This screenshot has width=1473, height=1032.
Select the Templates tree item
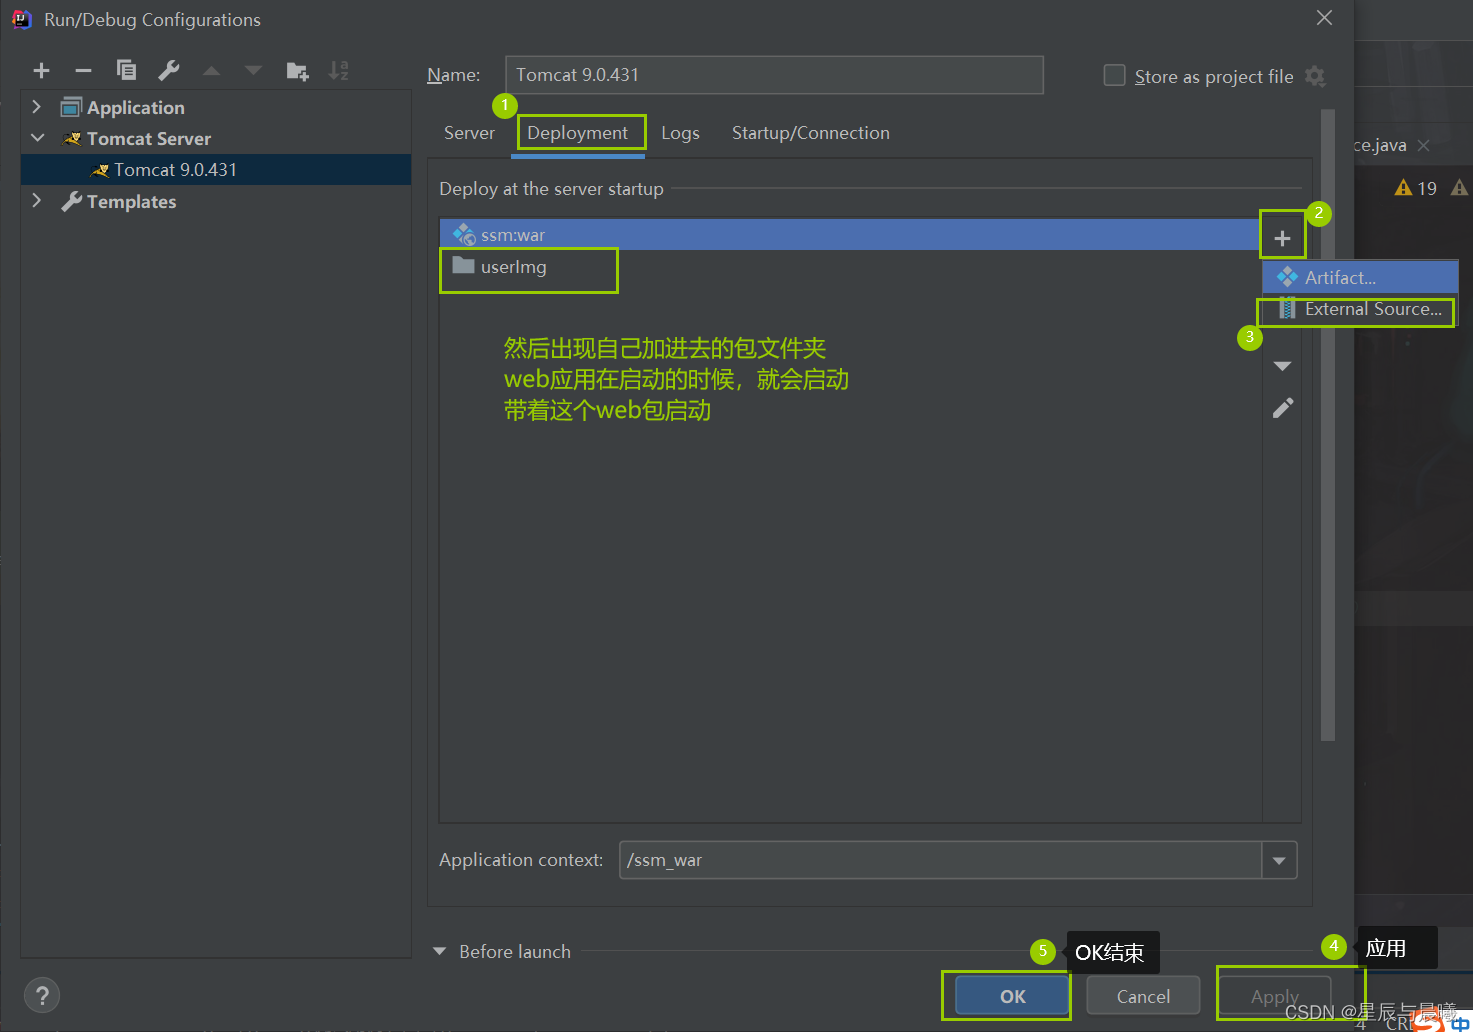point(131,201)
